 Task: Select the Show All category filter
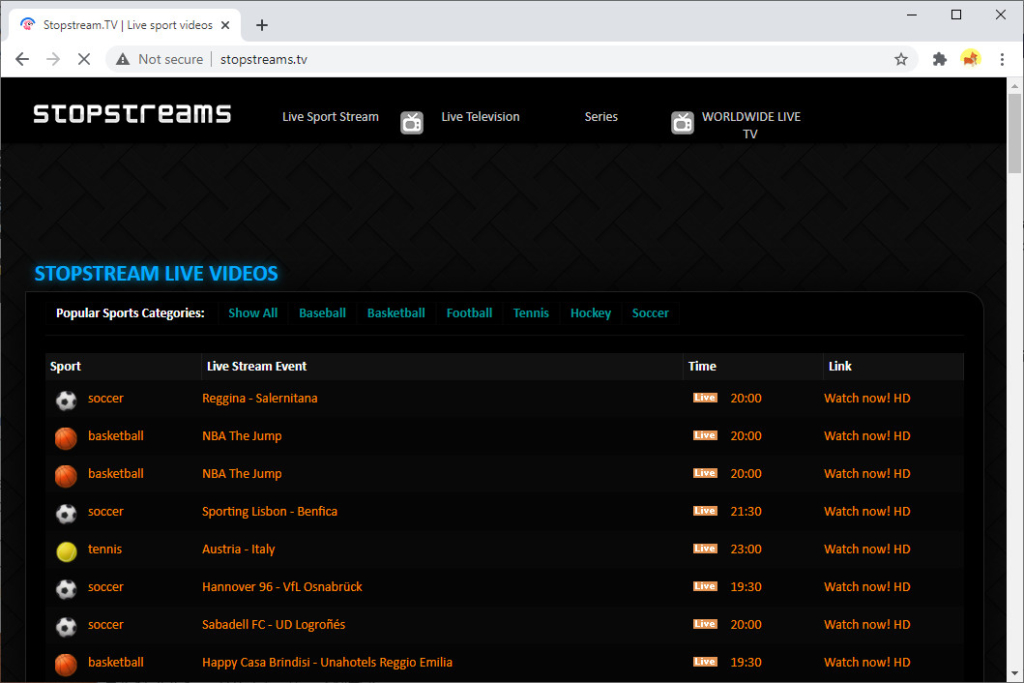(x=253, y=313)
